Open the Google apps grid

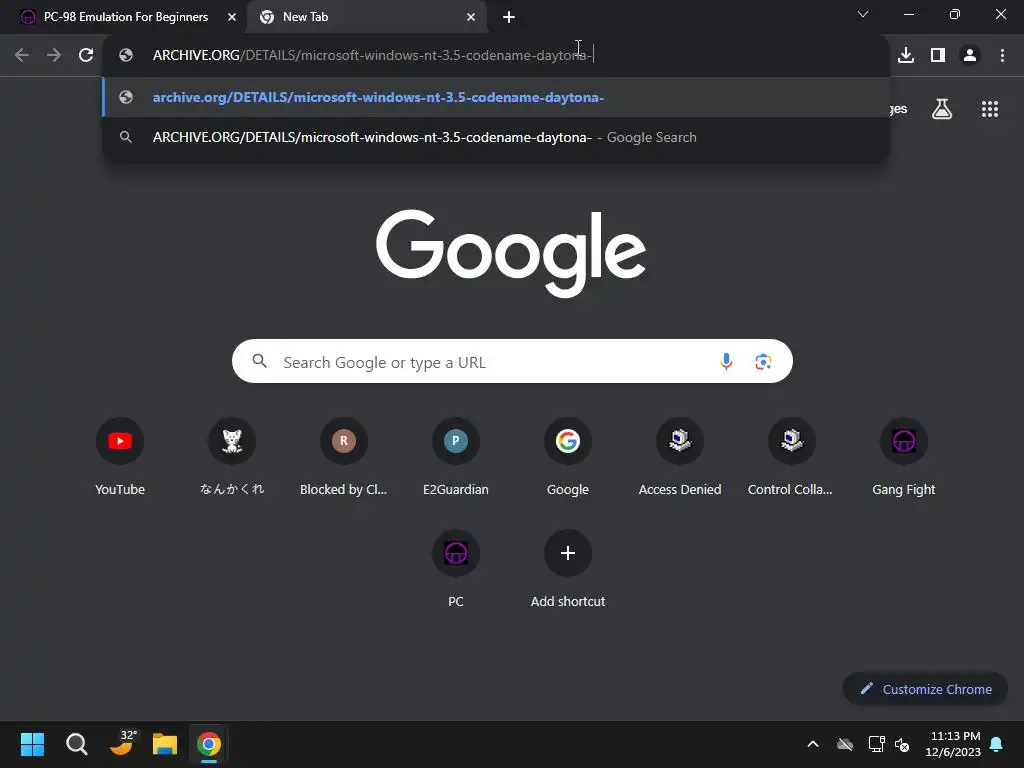pyautogui.click(x=990, y=109)
